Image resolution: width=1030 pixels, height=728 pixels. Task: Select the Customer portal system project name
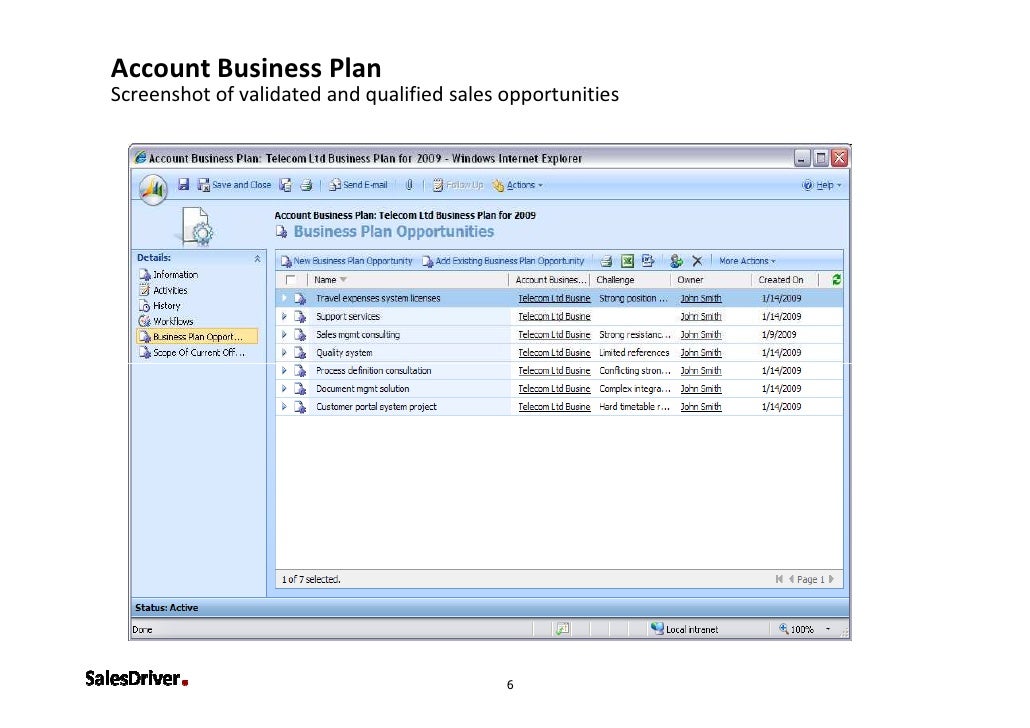(376, 407)
